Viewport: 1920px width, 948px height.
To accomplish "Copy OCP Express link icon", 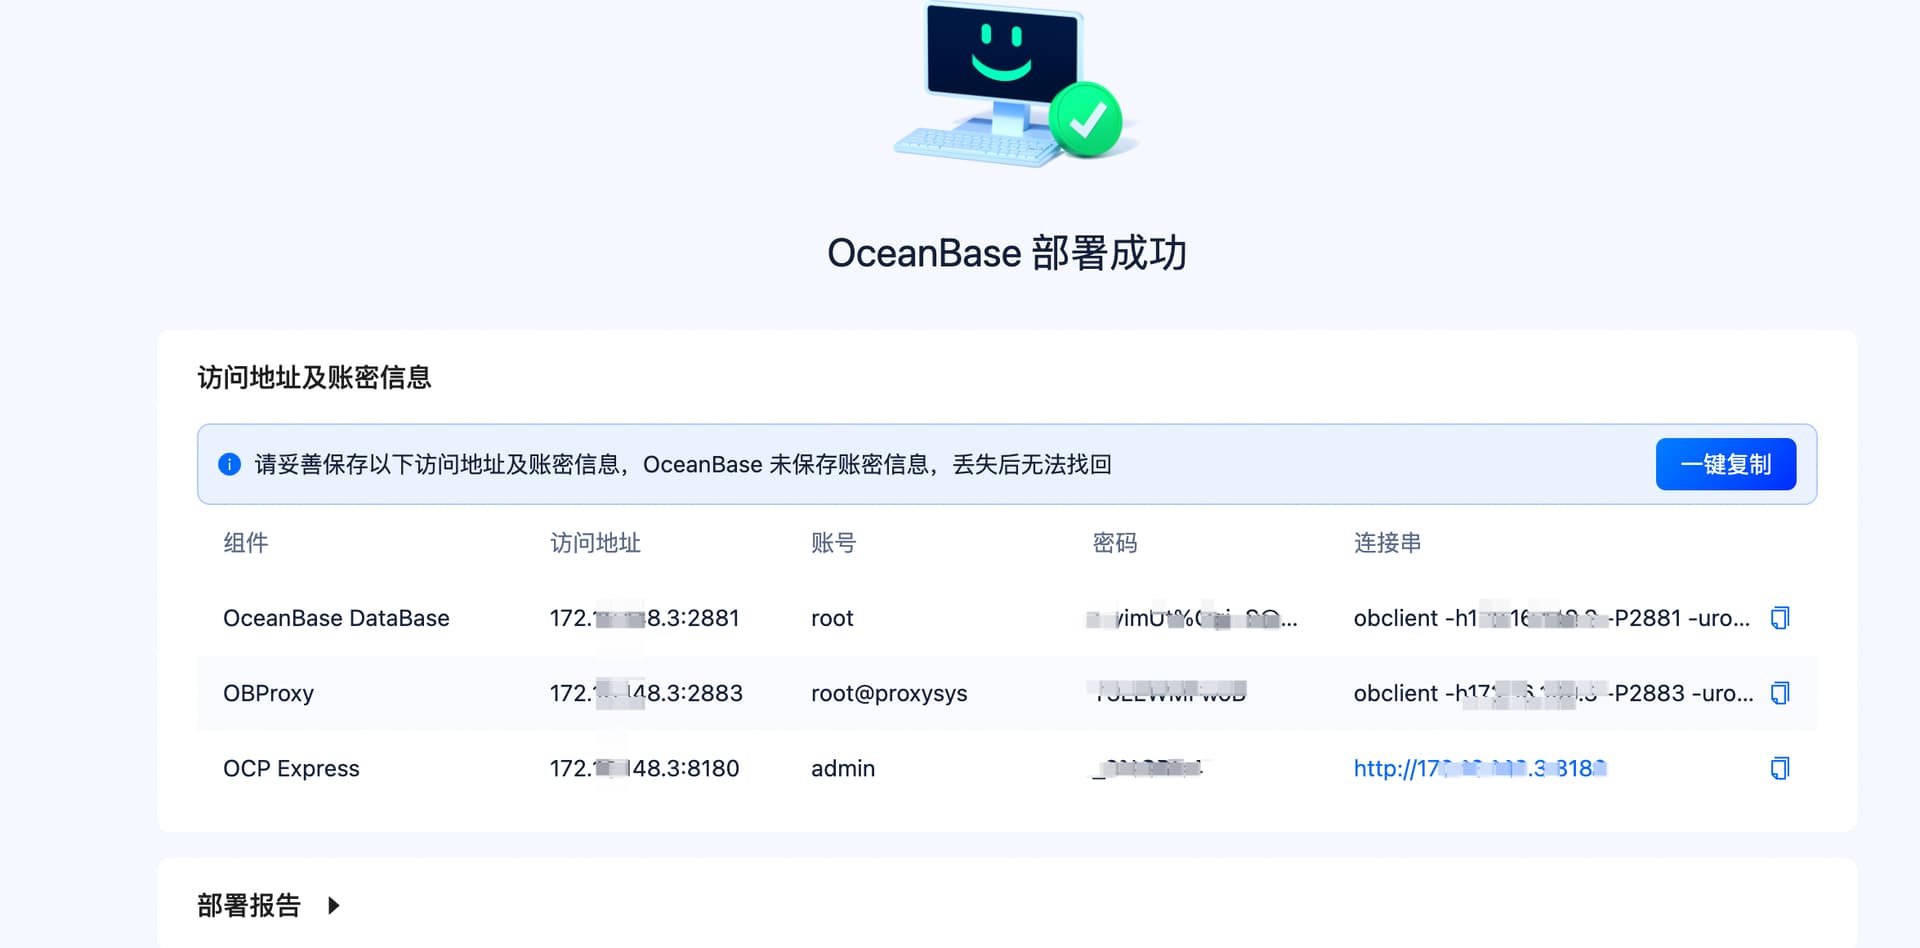I will click(x=1779, y=768).
